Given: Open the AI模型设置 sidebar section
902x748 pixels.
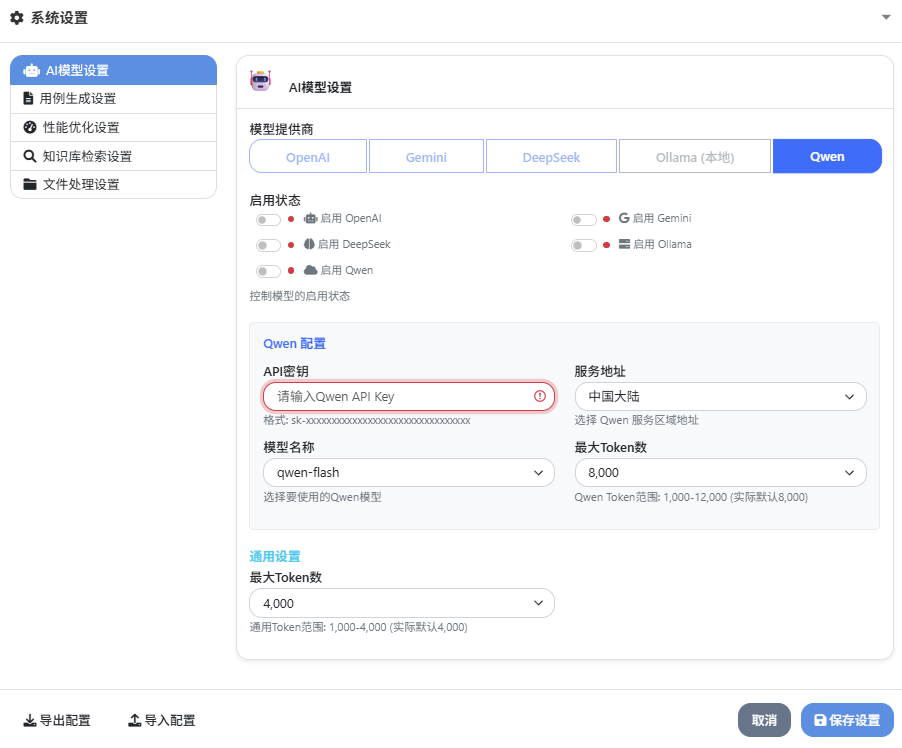Looking at the screenshot, I should 113,70.
